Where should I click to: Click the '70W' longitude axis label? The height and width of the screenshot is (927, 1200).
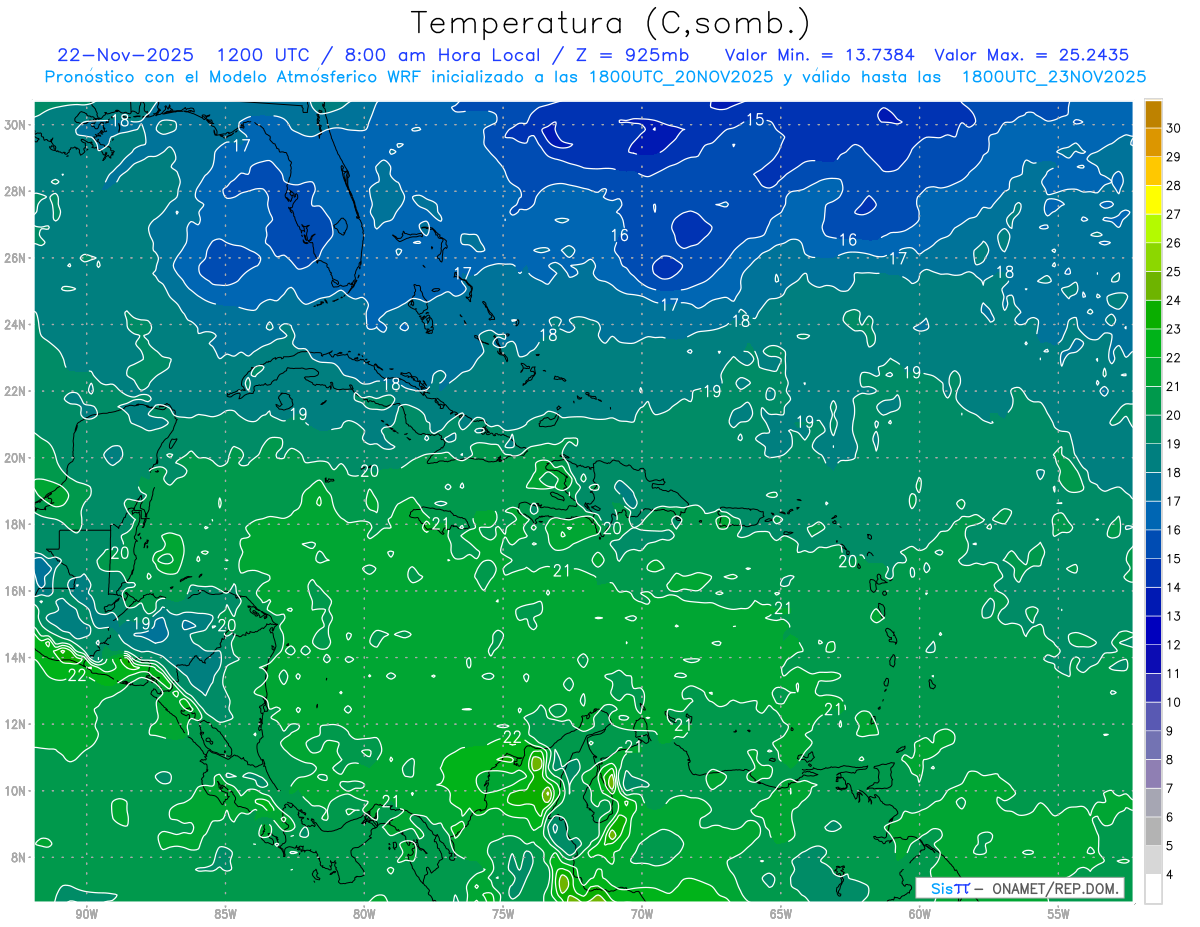click(642, 914)
